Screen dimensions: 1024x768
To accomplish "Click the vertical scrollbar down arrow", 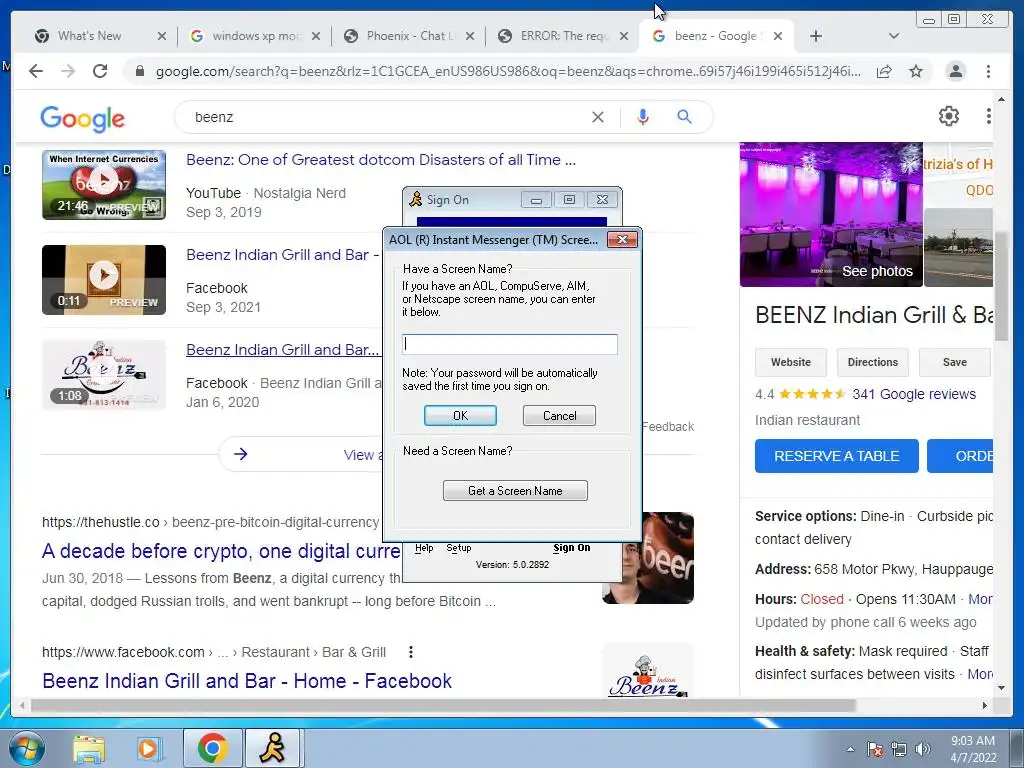I will point(1001,688).
